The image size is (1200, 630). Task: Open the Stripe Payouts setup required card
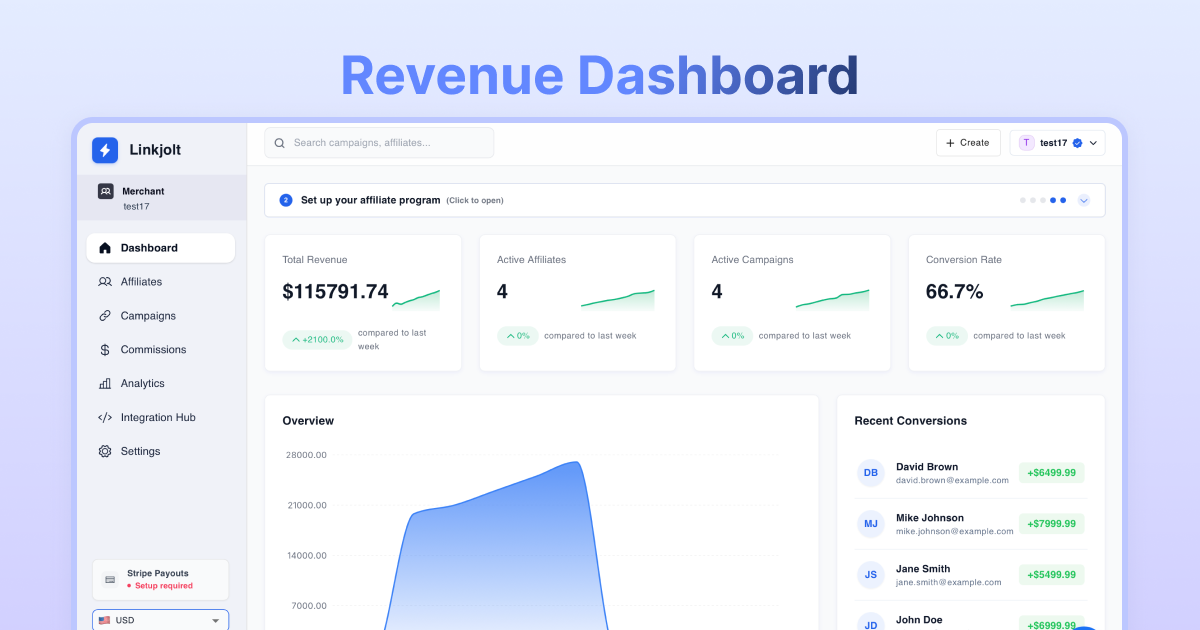(160, 579)
